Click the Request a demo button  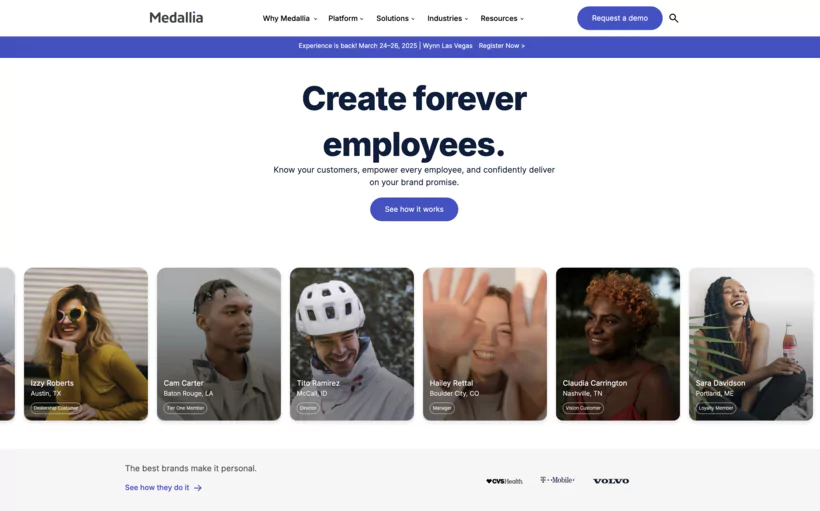pyautogui.click(x=620, y=18)
